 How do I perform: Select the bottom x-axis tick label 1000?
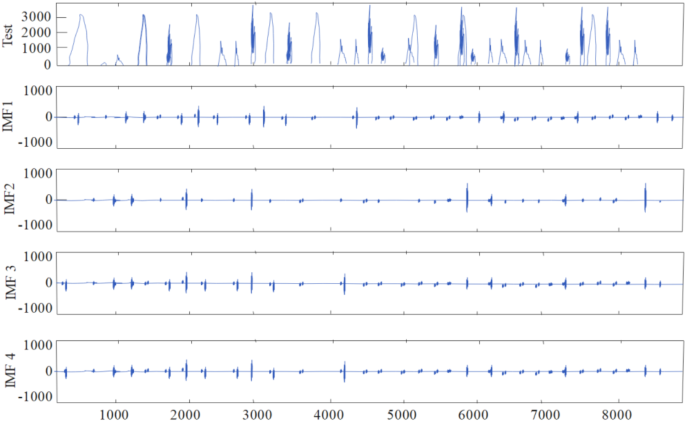coord(115,414)
